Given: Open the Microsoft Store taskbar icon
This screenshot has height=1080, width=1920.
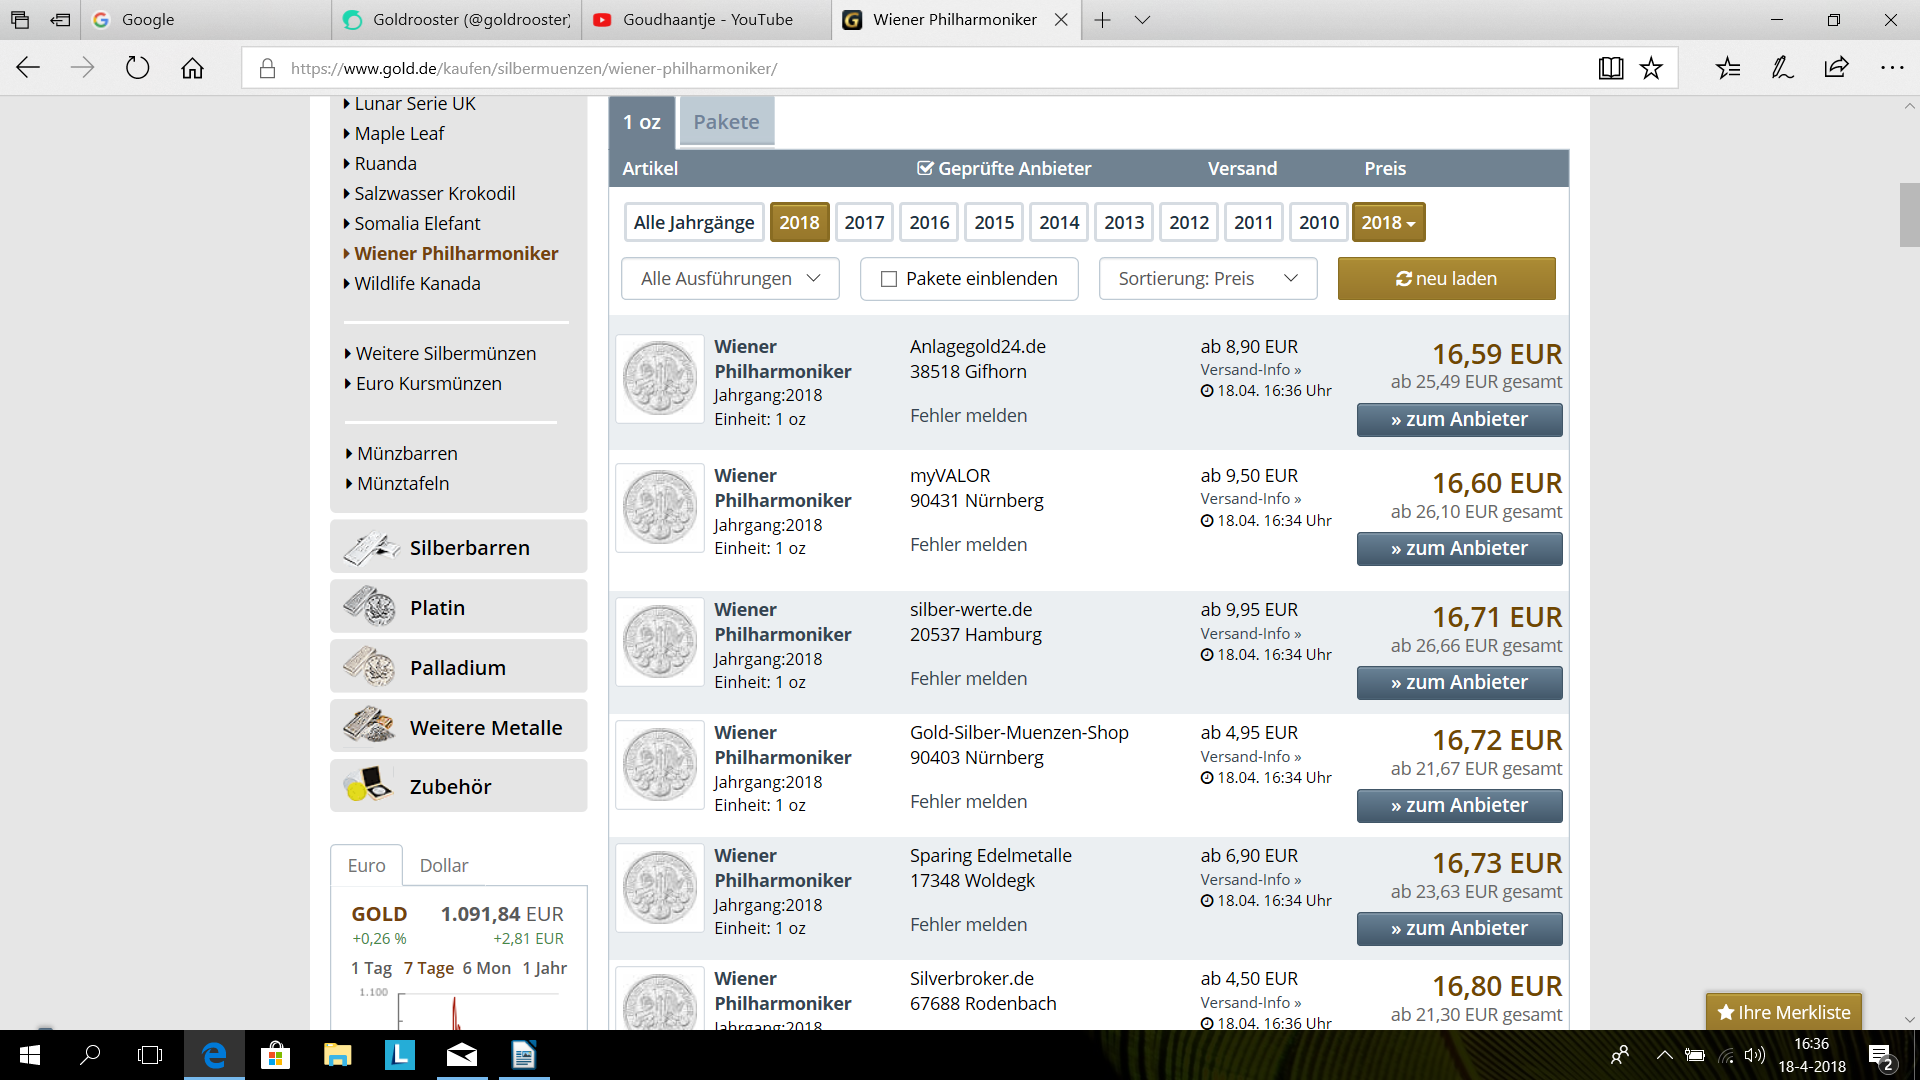Looking at the screenshot, I should click(x=274, y=1055).
